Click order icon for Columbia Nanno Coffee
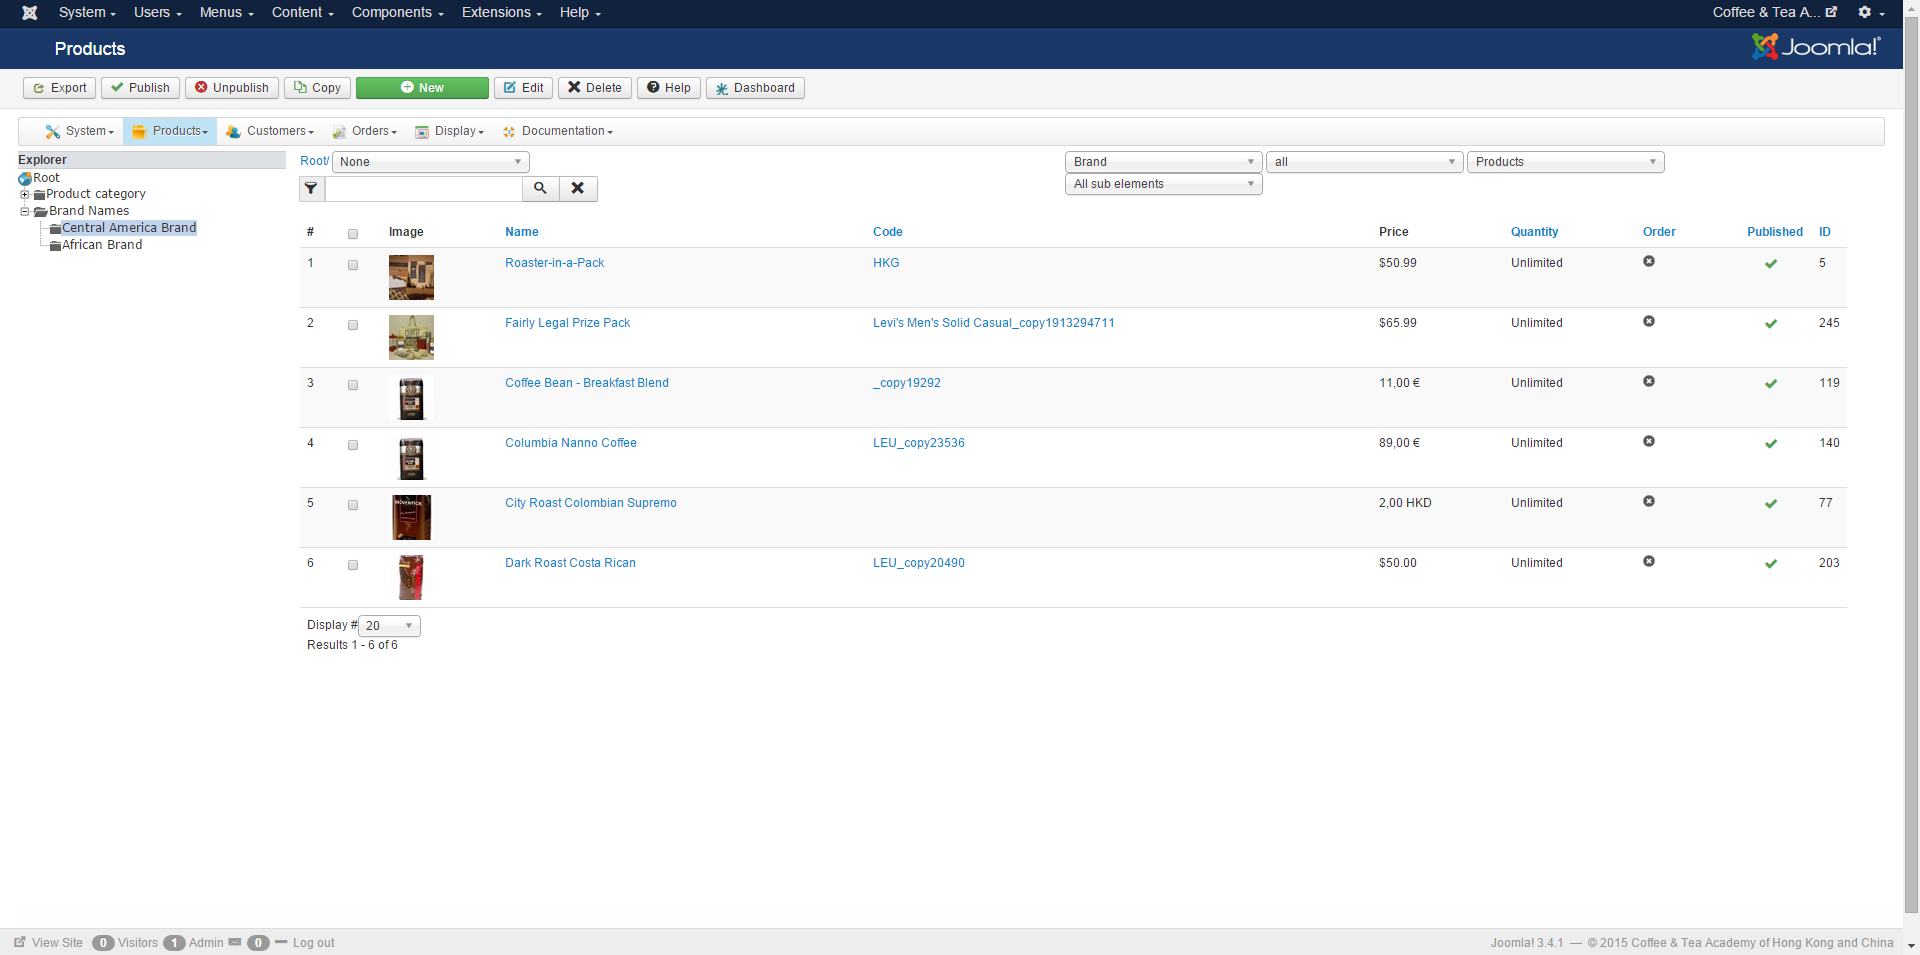The image size is (1920, 955). click(1649, 442)
